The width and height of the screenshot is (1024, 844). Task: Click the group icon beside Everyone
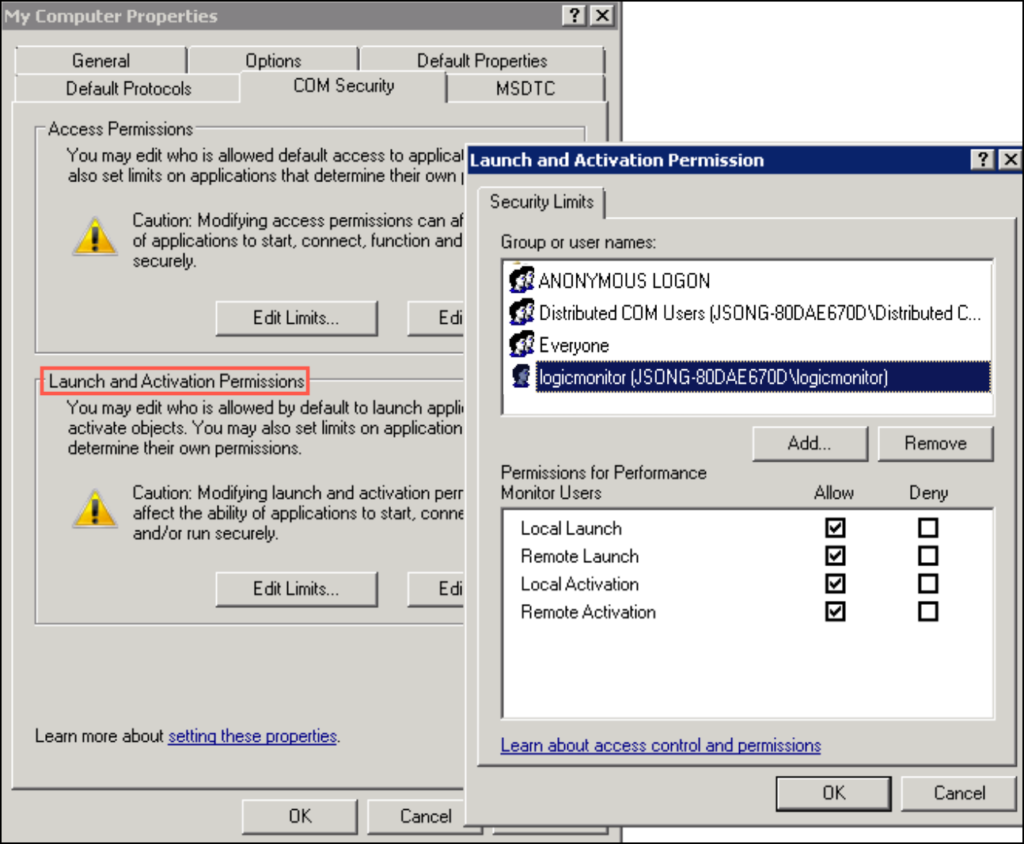[522, 344]
